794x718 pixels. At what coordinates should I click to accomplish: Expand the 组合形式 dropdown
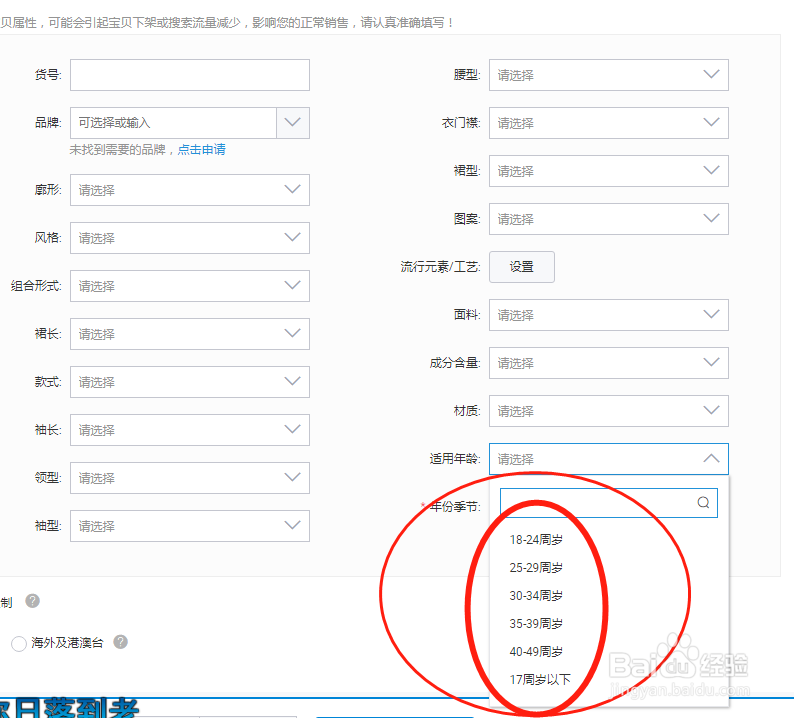point(189,286)
